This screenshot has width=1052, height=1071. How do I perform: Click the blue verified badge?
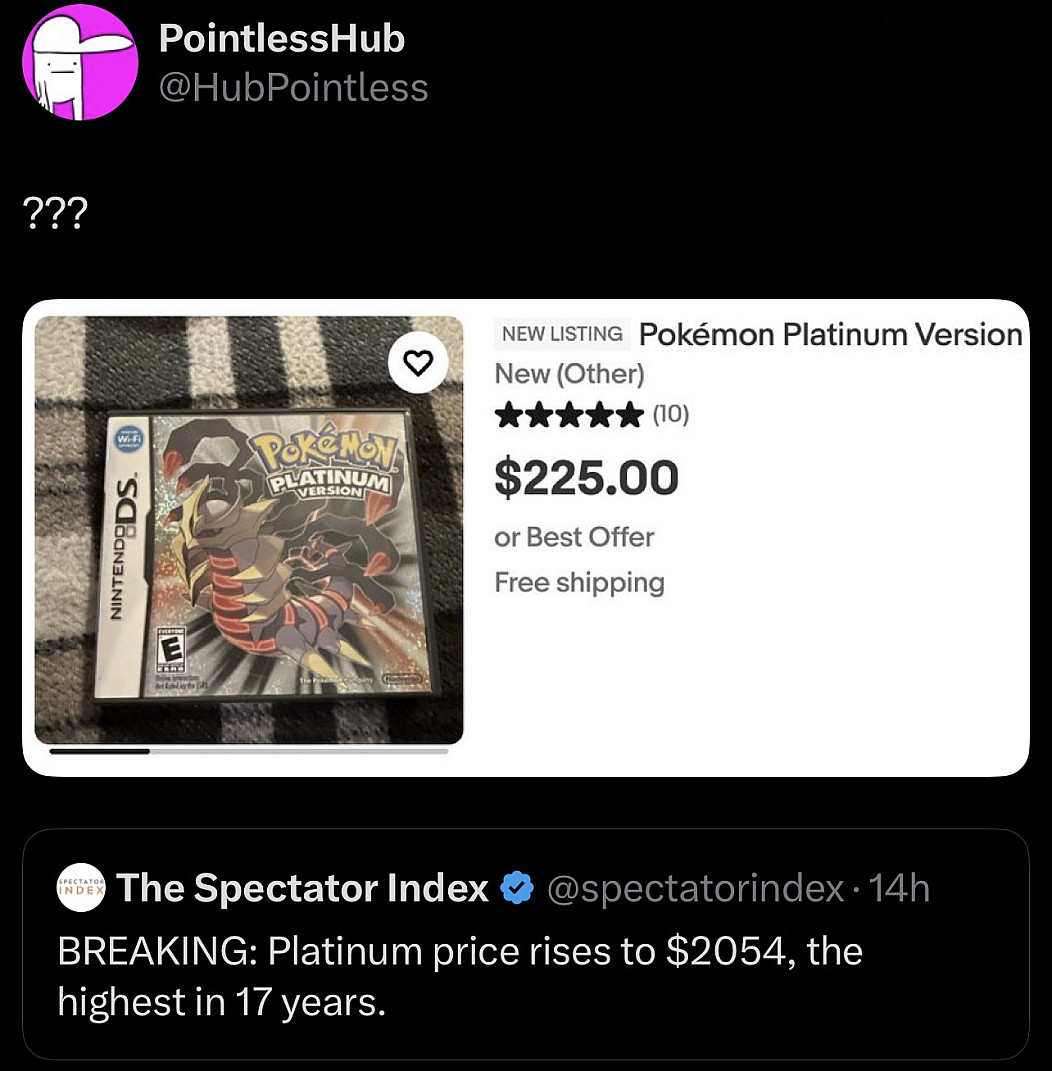coord(517,888)
